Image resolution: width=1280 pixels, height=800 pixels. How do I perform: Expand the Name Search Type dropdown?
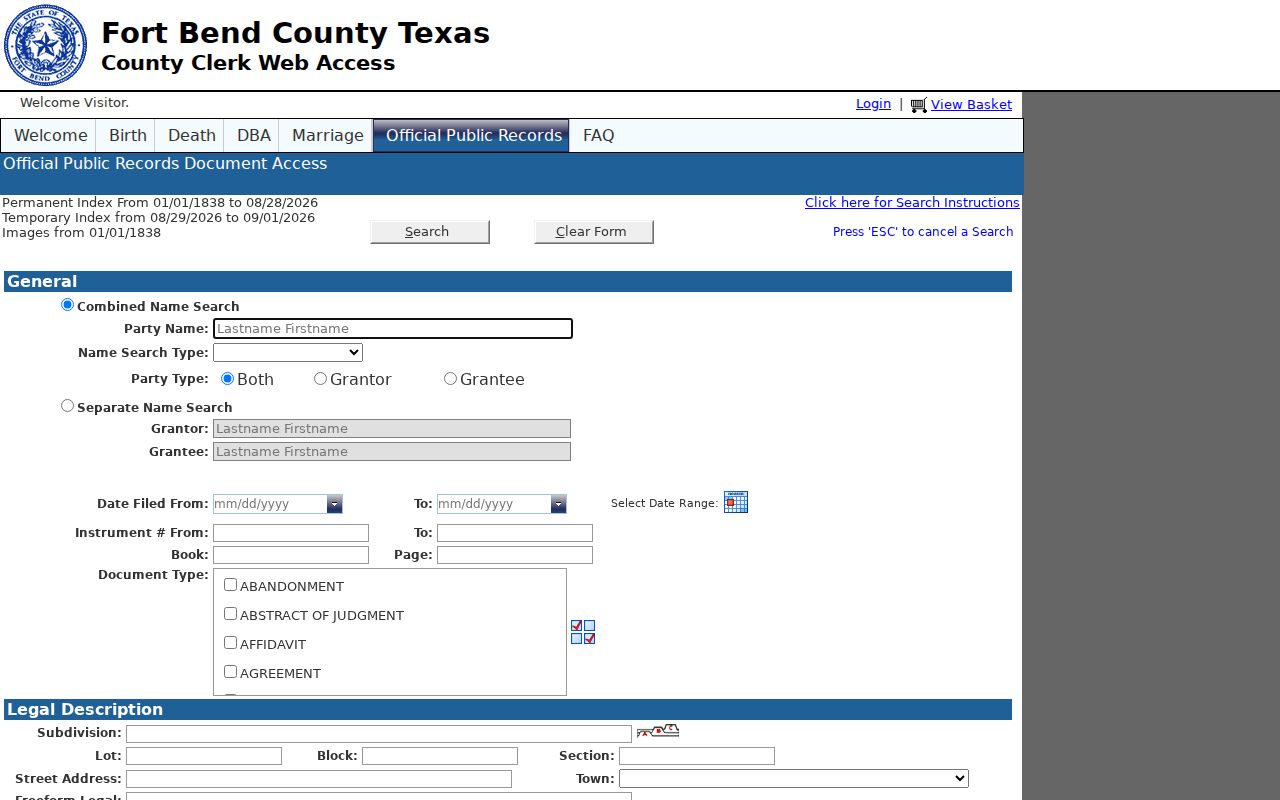pos(288,352)
